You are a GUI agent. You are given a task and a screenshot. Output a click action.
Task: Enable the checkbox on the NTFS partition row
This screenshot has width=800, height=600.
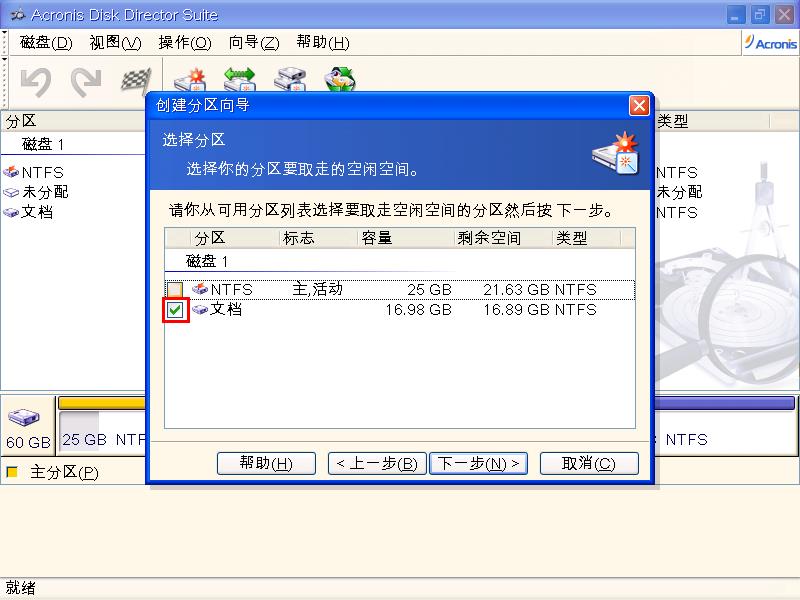[x=172, y=289]
